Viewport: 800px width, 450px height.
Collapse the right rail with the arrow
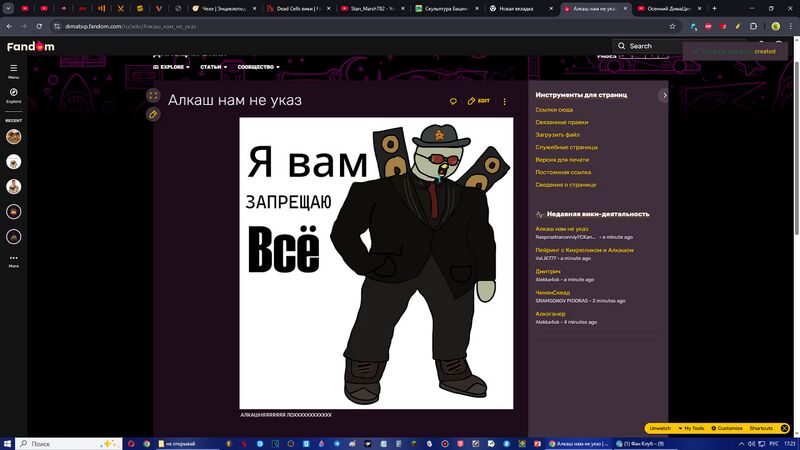664,95
